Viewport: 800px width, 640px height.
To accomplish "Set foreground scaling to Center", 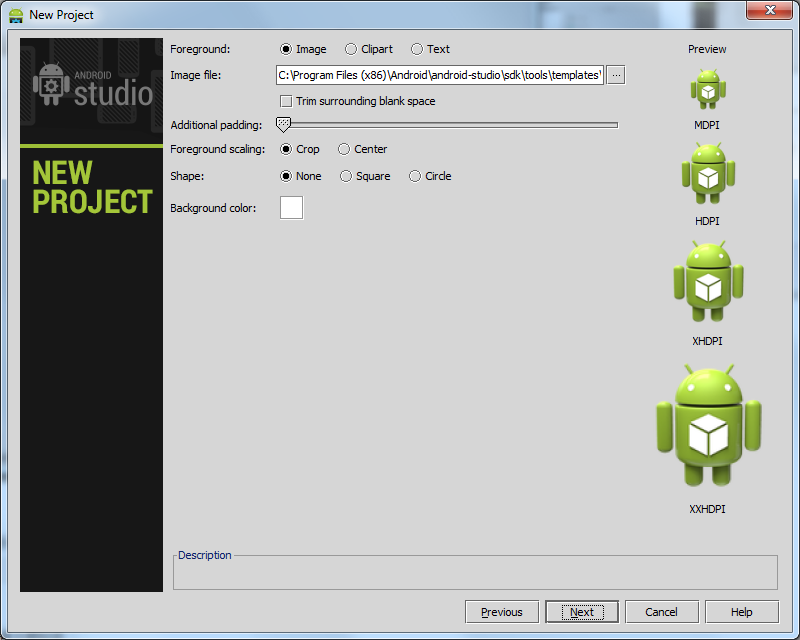I will pos(344,148).
